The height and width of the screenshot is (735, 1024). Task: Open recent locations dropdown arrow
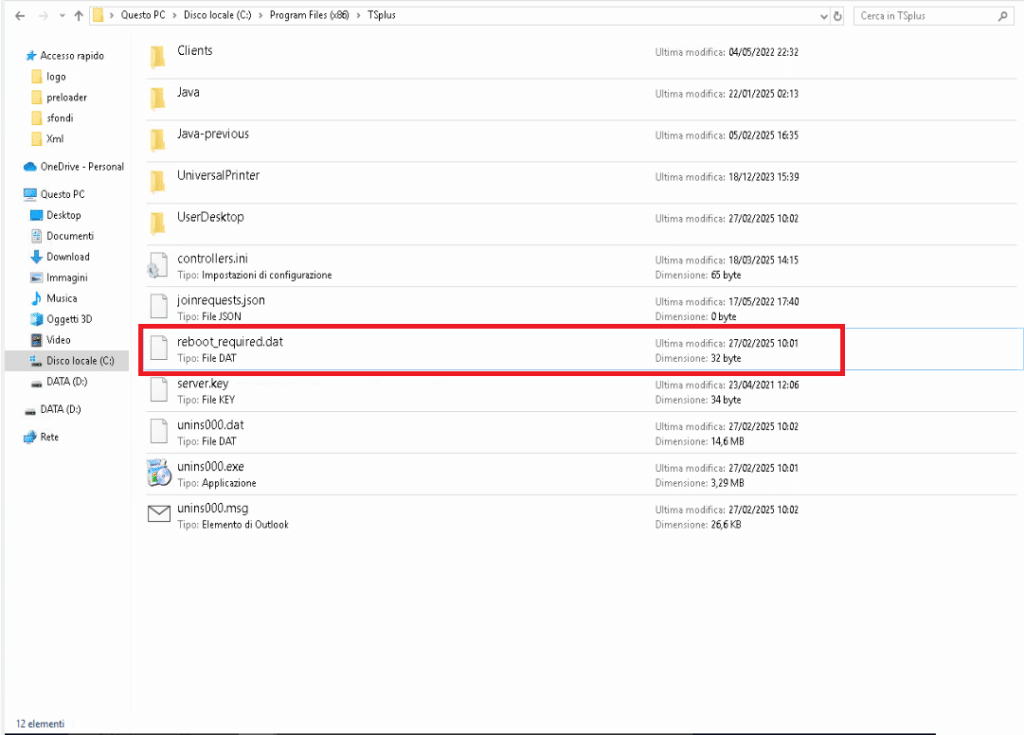click(x=62, y=16)
